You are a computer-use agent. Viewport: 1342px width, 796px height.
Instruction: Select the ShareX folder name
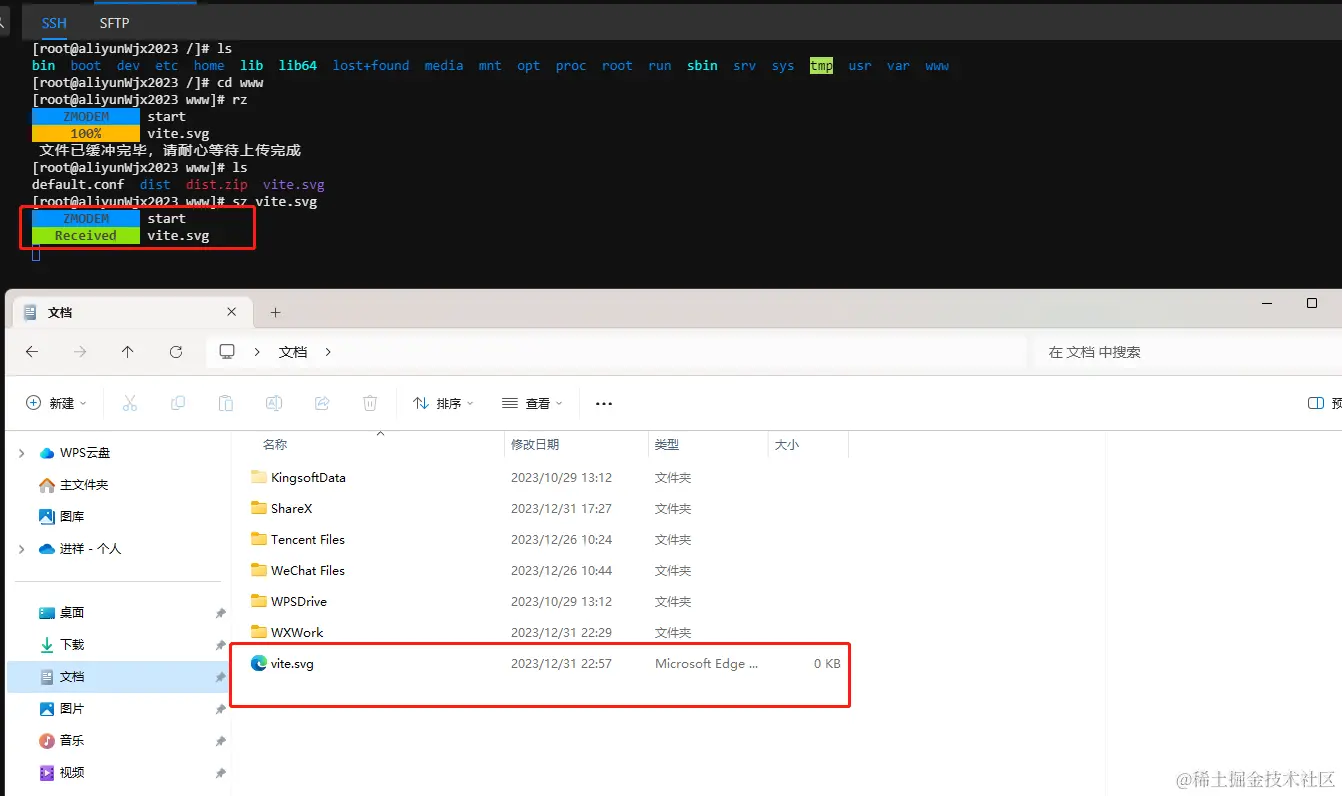tap(292, 508)
